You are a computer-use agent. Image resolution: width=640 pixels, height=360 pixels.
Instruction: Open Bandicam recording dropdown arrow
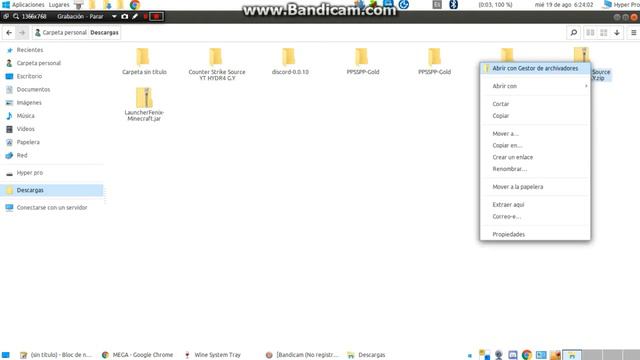pyautogui.click(x=114, y=16)
